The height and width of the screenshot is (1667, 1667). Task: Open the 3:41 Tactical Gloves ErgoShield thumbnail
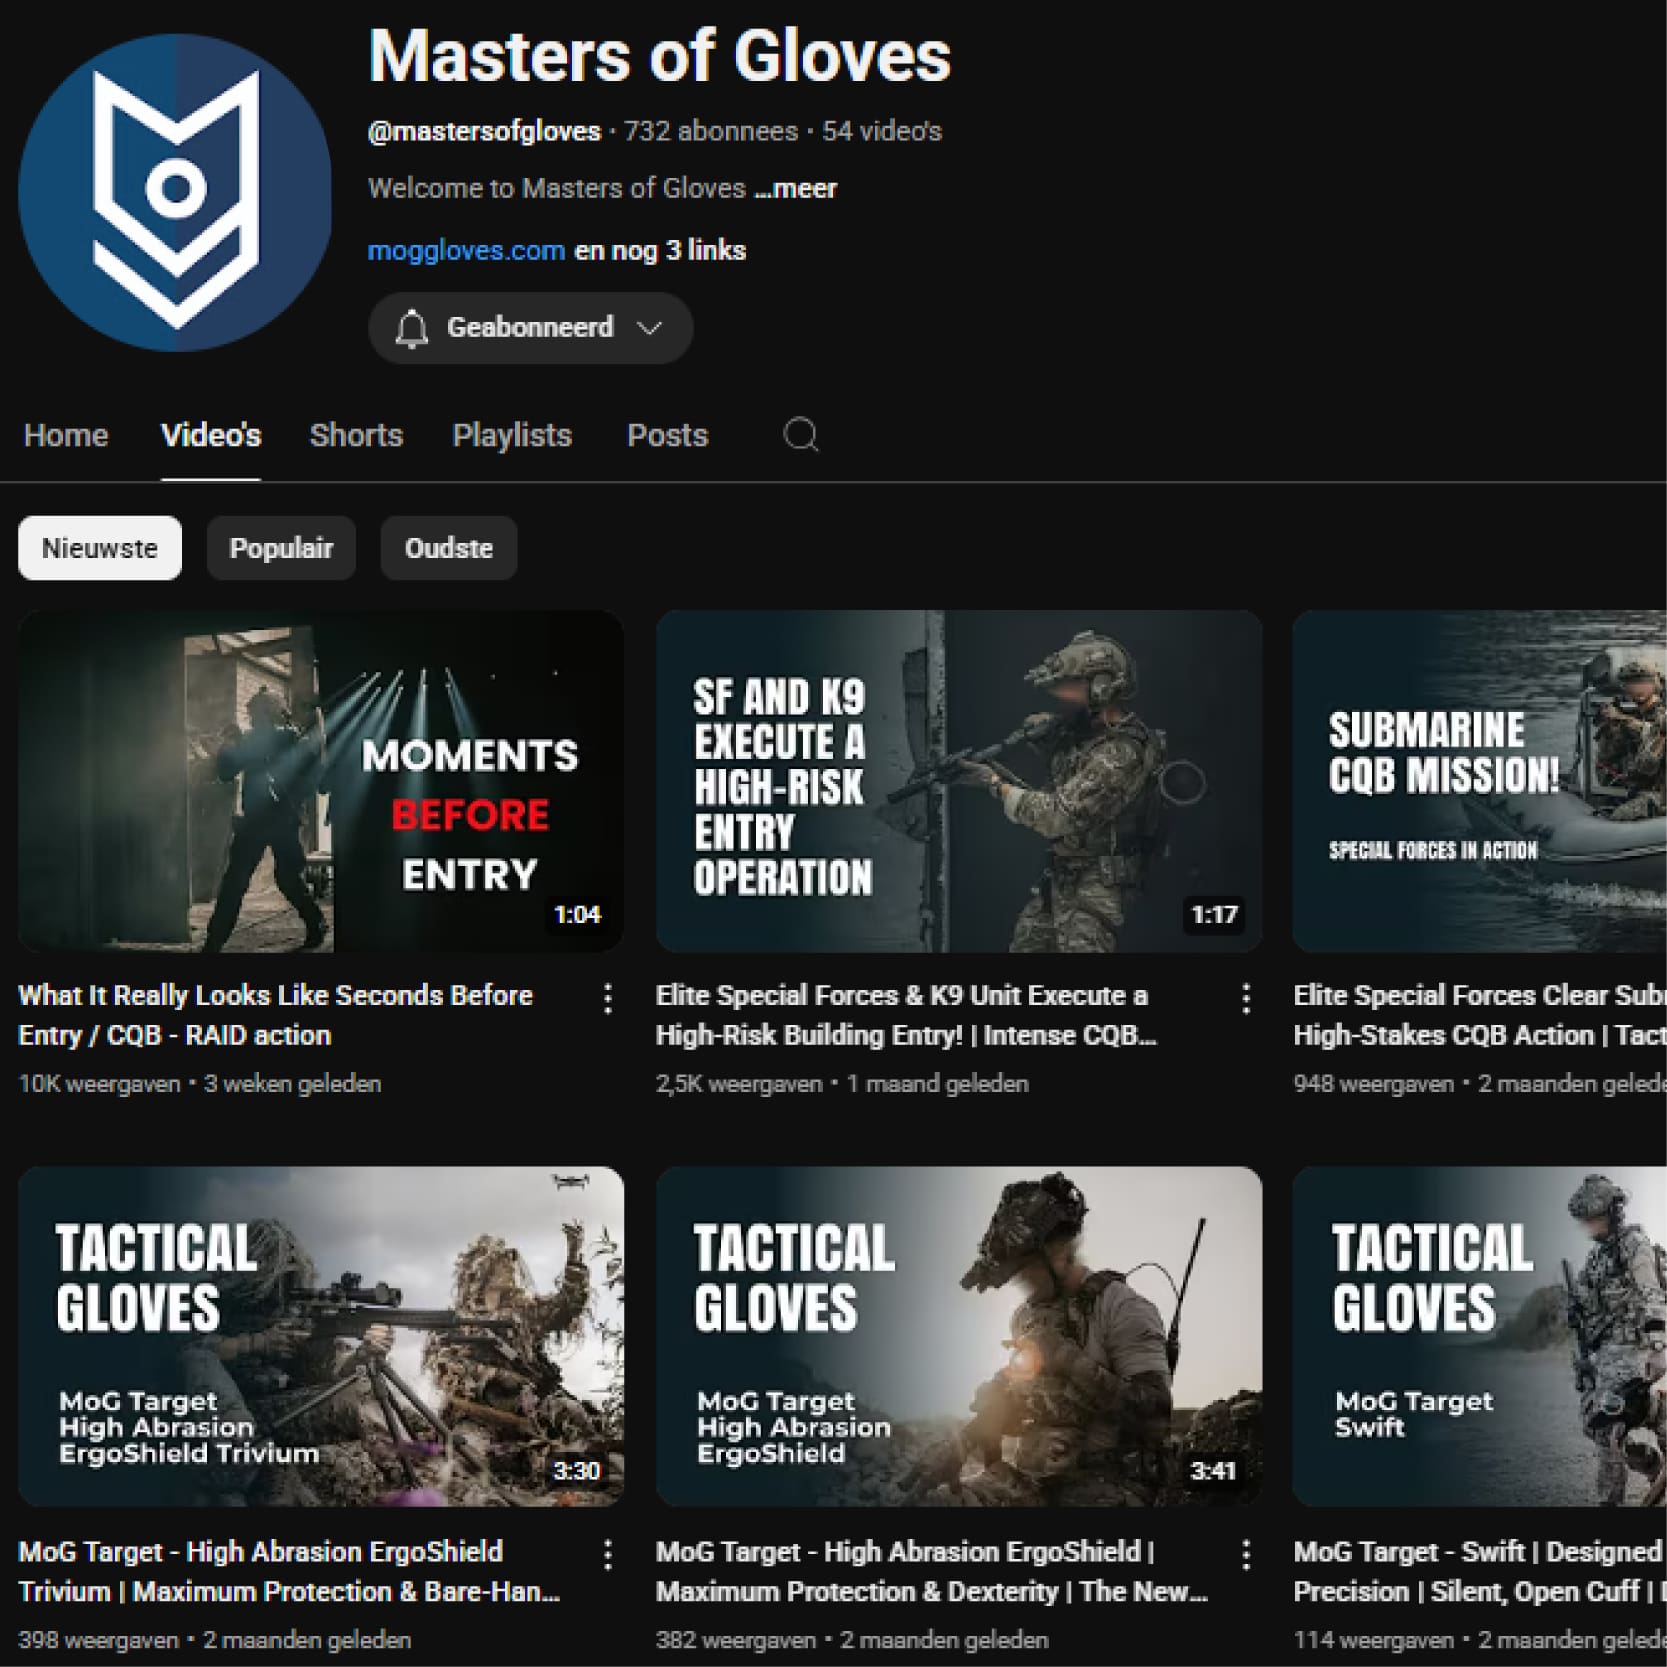click(959, 1337)
